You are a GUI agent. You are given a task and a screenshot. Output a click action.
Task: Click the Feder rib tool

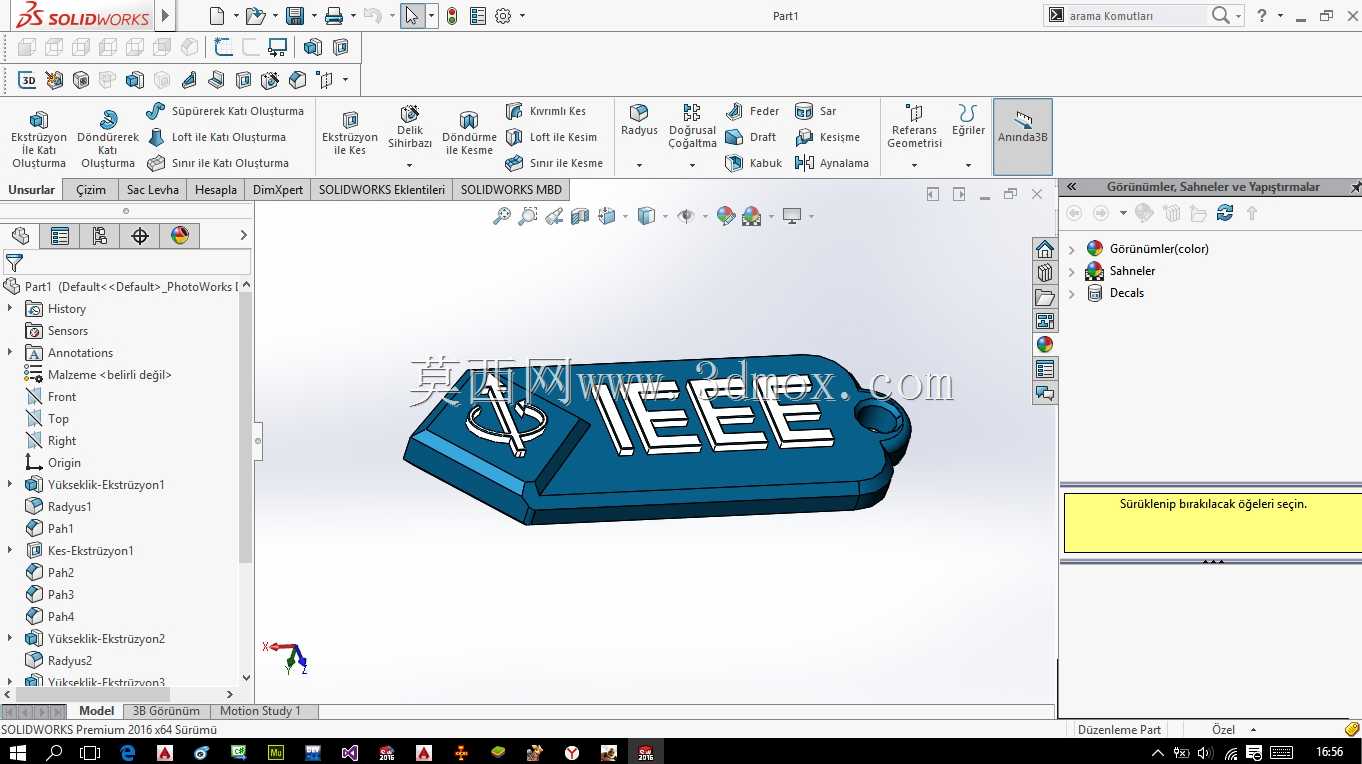point(753,111)
